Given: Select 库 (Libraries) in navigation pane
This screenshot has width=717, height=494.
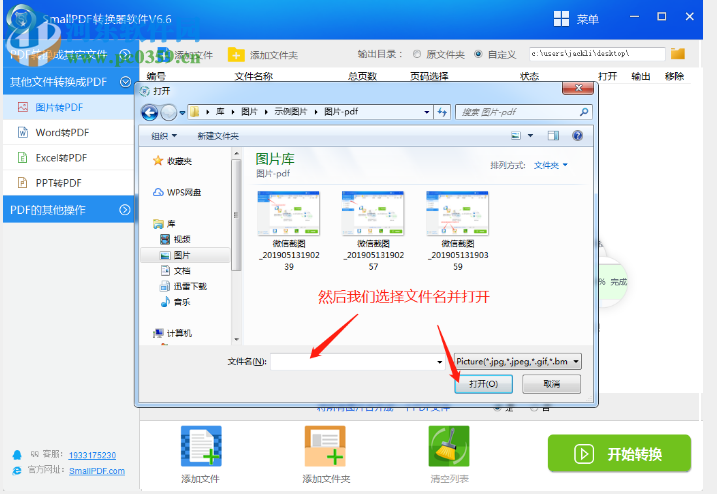Looking at the screenshot, I should pyautogui.click(x=165, y=224).
